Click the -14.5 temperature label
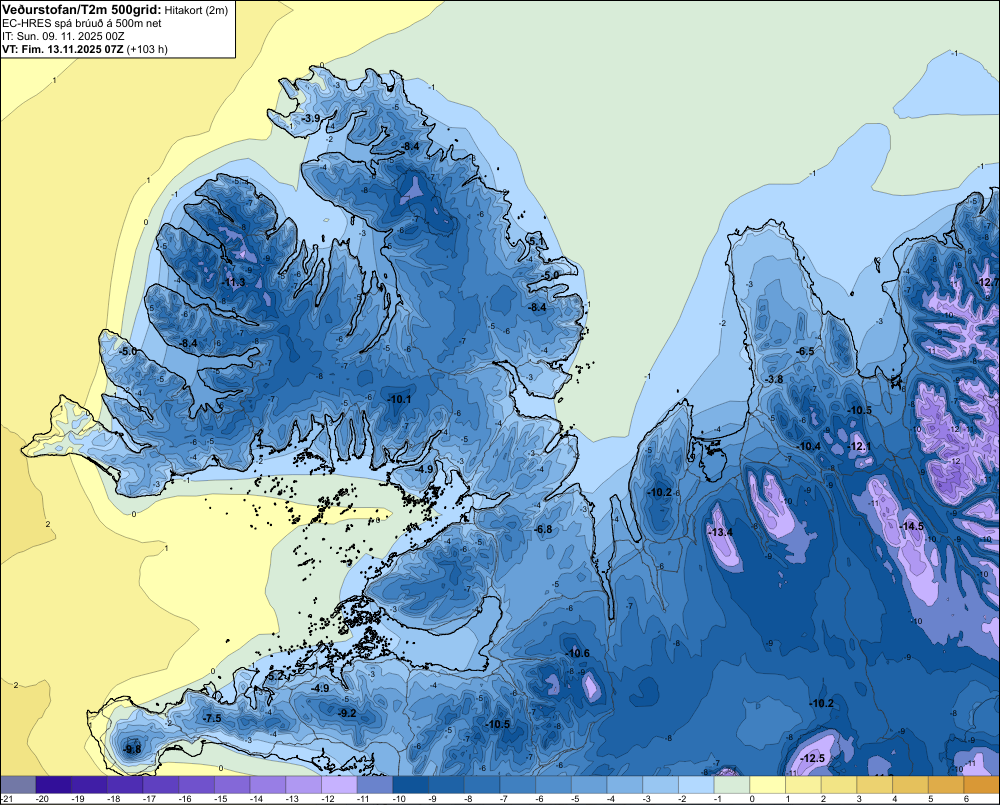The image size is (1000, 805). 911,526
